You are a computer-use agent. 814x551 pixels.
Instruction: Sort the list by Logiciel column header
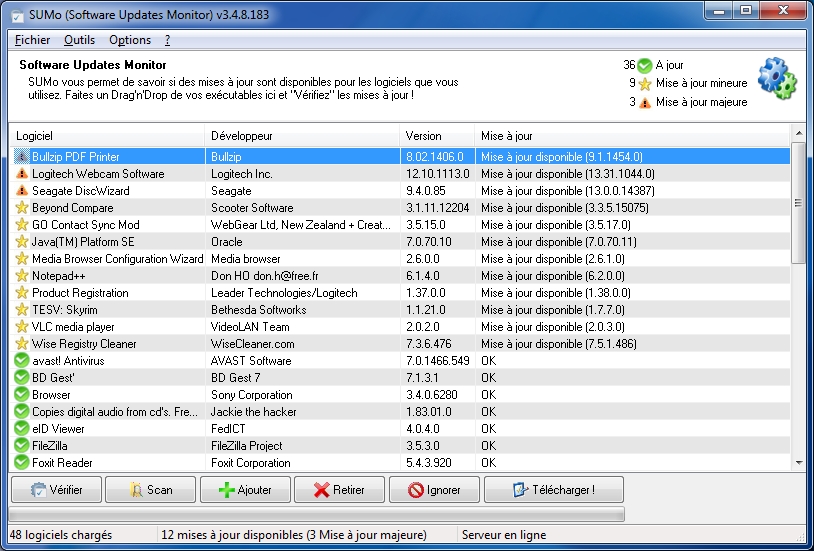pyautogui.click(x=106, y=136)
